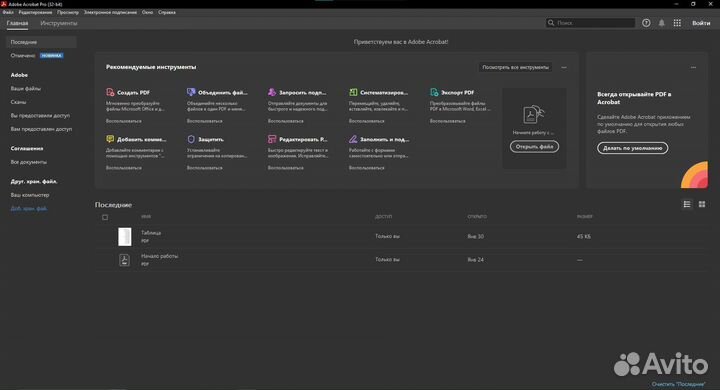This screenshot has width=720, height=390.
Task: Open the default app card ellipsis menu
Action: pos(693,68)
